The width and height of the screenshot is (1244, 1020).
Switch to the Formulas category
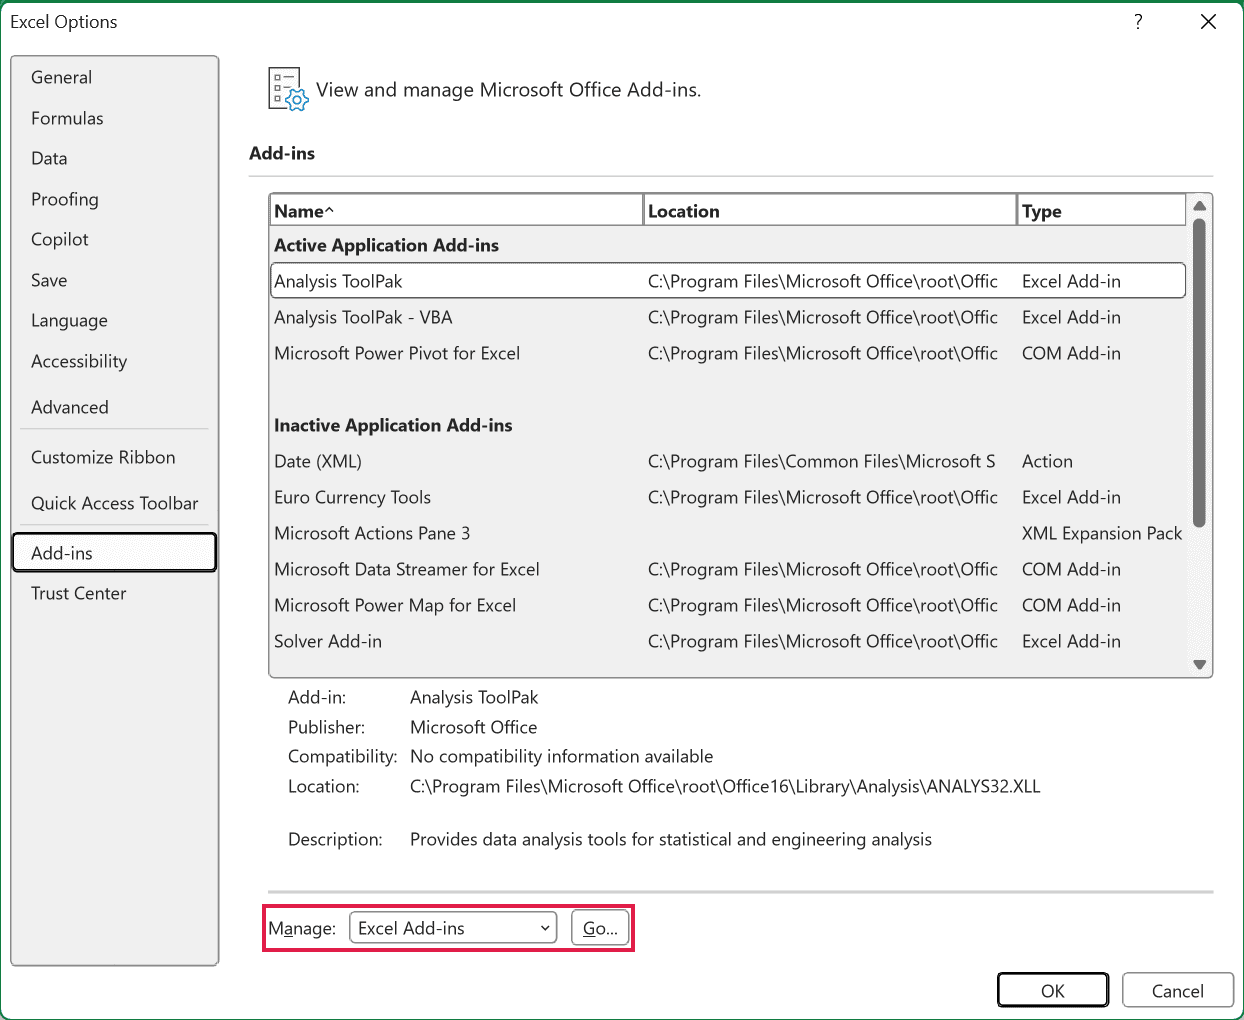pos(114,118)
